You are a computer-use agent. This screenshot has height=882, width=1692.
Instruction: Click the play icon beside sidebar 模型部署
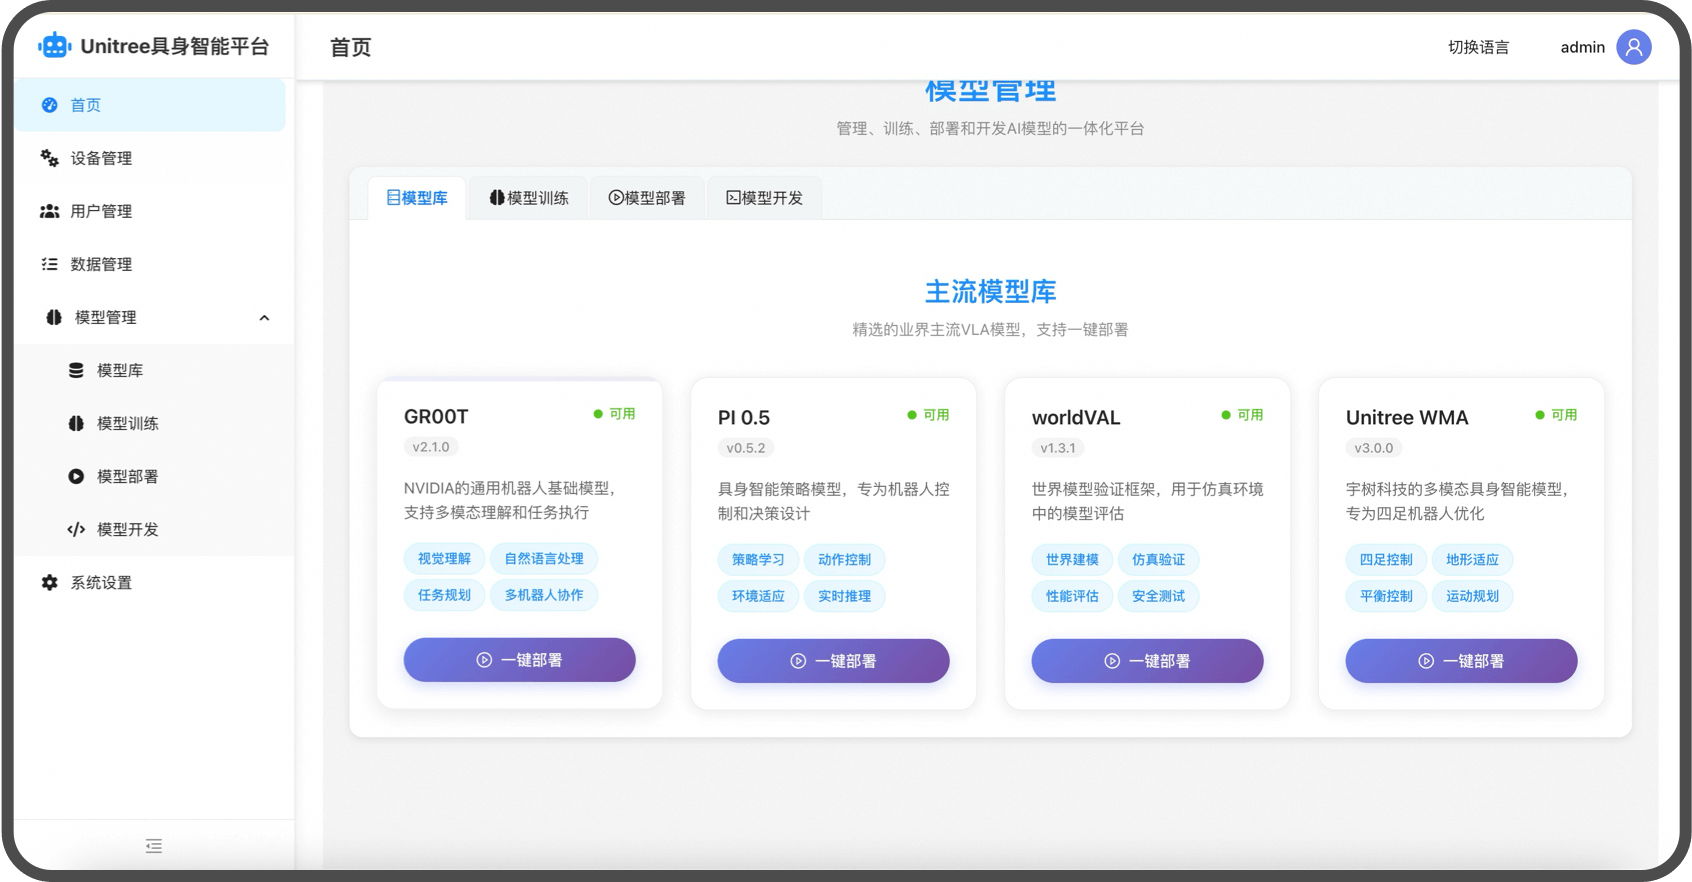[x=76, y=476]
